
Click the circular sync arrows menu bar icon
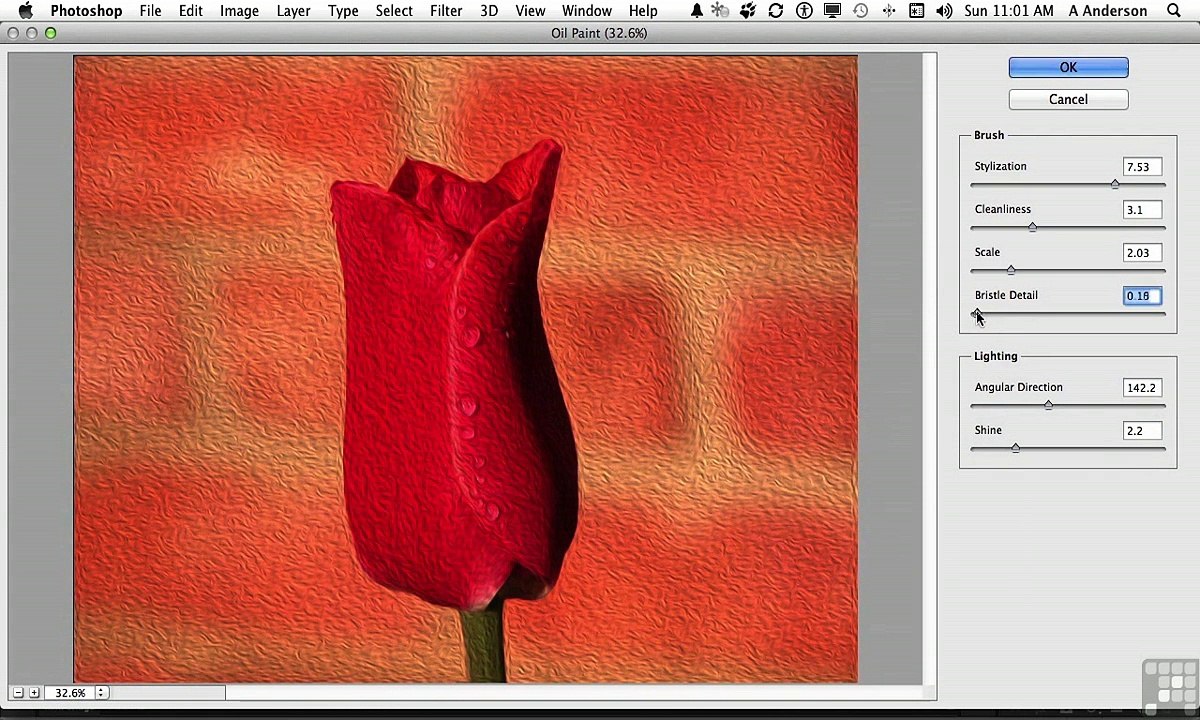(776, 11)
